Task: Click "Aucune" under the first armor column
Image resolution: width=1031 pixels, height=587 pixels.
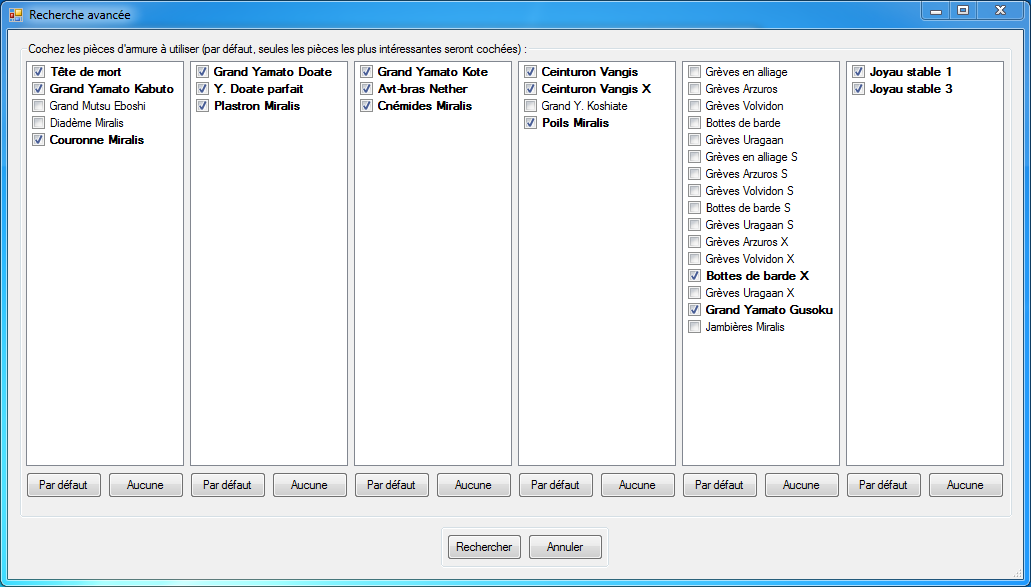Action: pos(145,484)
